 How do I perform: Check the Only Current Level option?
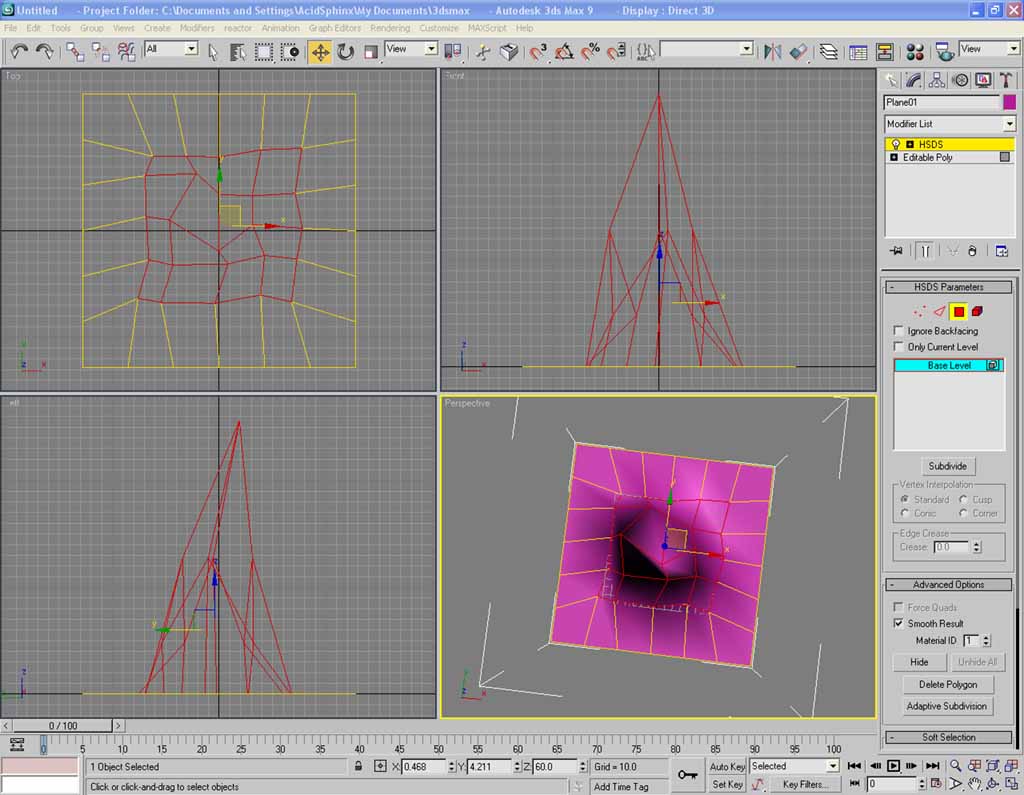point(899,347)
